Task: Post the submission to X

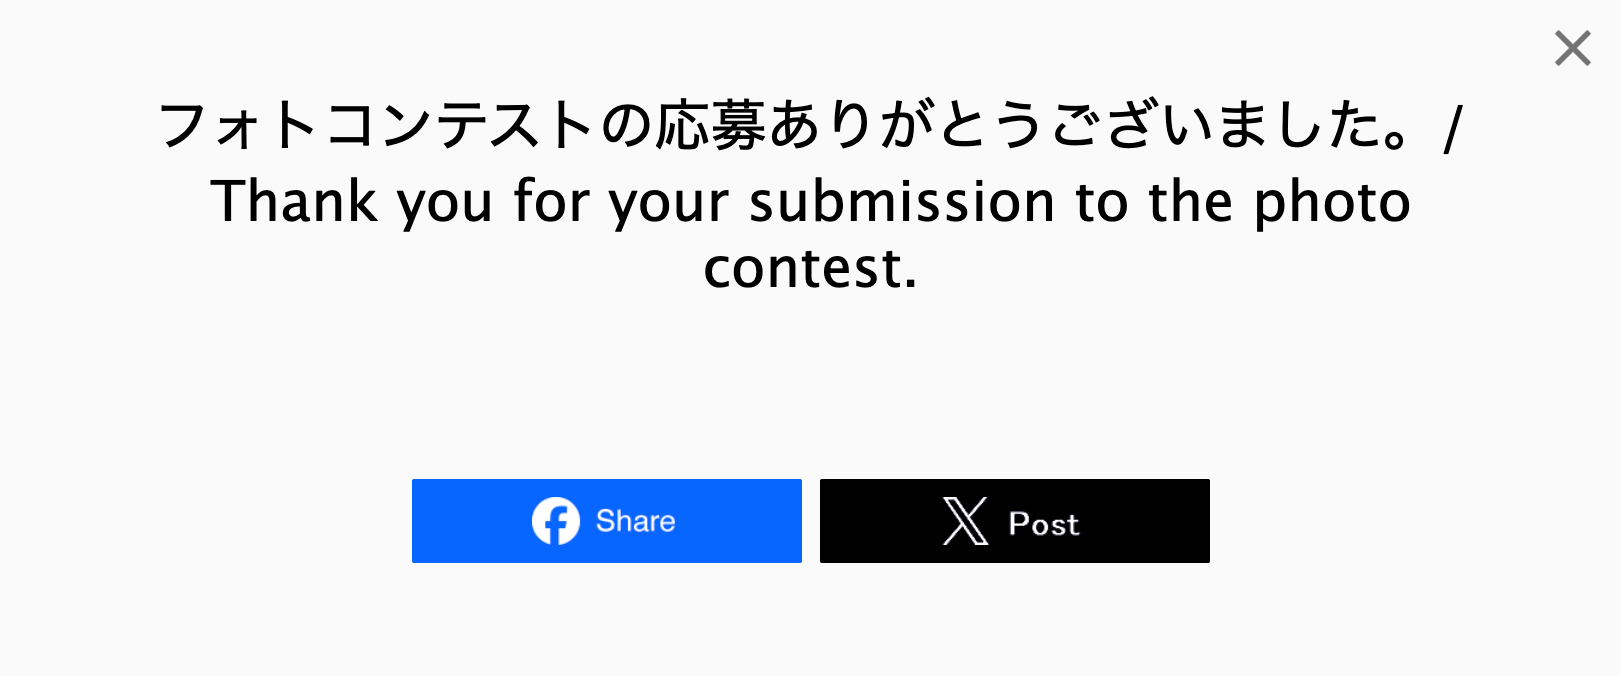Action: point(1014,521)
